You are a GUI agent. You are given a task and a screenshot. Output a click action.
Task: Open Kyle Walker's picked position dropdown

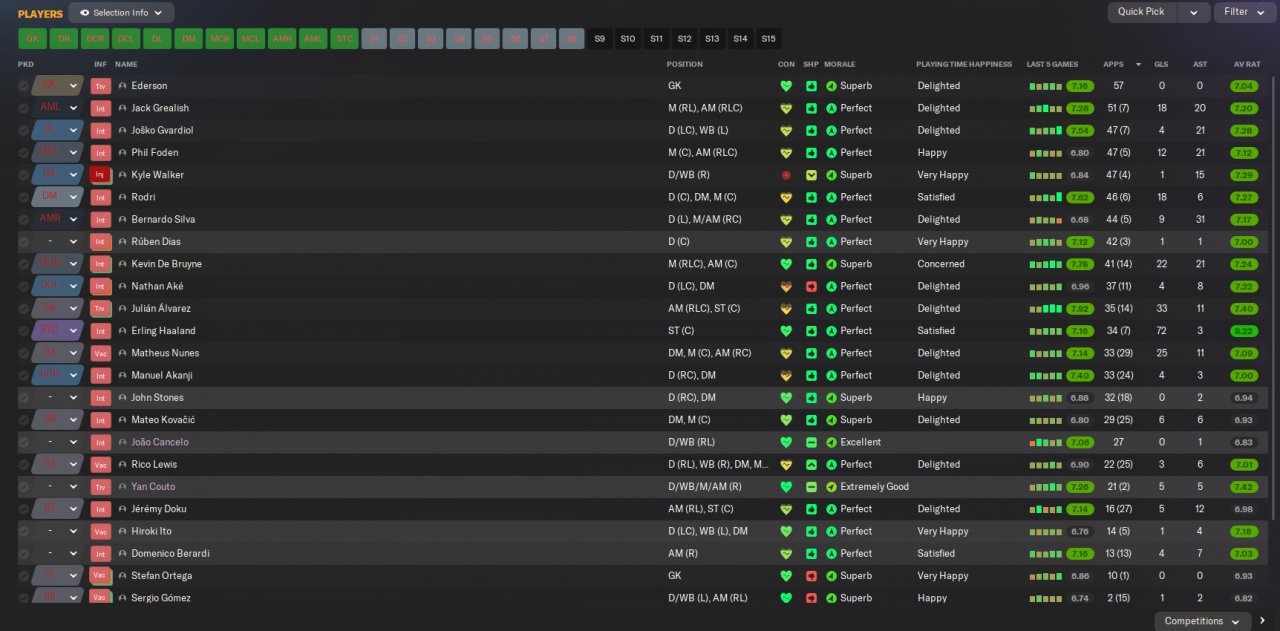73,175
